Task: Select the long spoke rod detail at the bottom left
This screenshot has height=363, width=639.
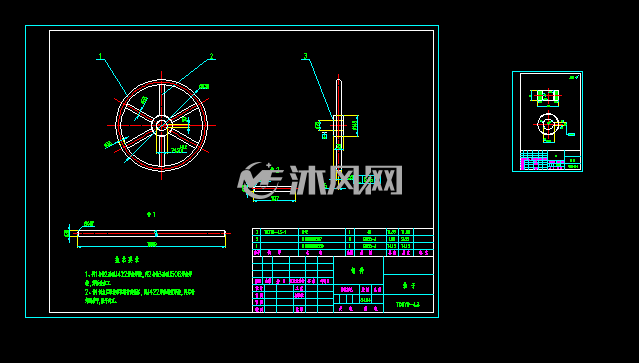Action: tap(151, 233)
